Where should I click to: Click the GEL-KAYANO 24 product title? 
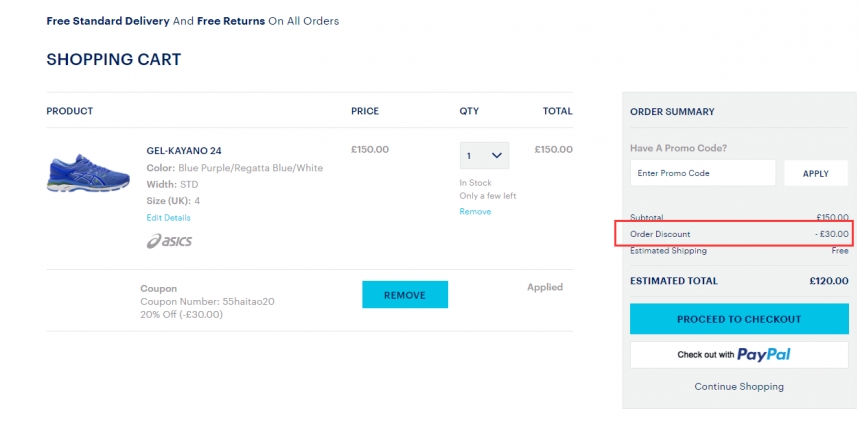click(184, 150)
